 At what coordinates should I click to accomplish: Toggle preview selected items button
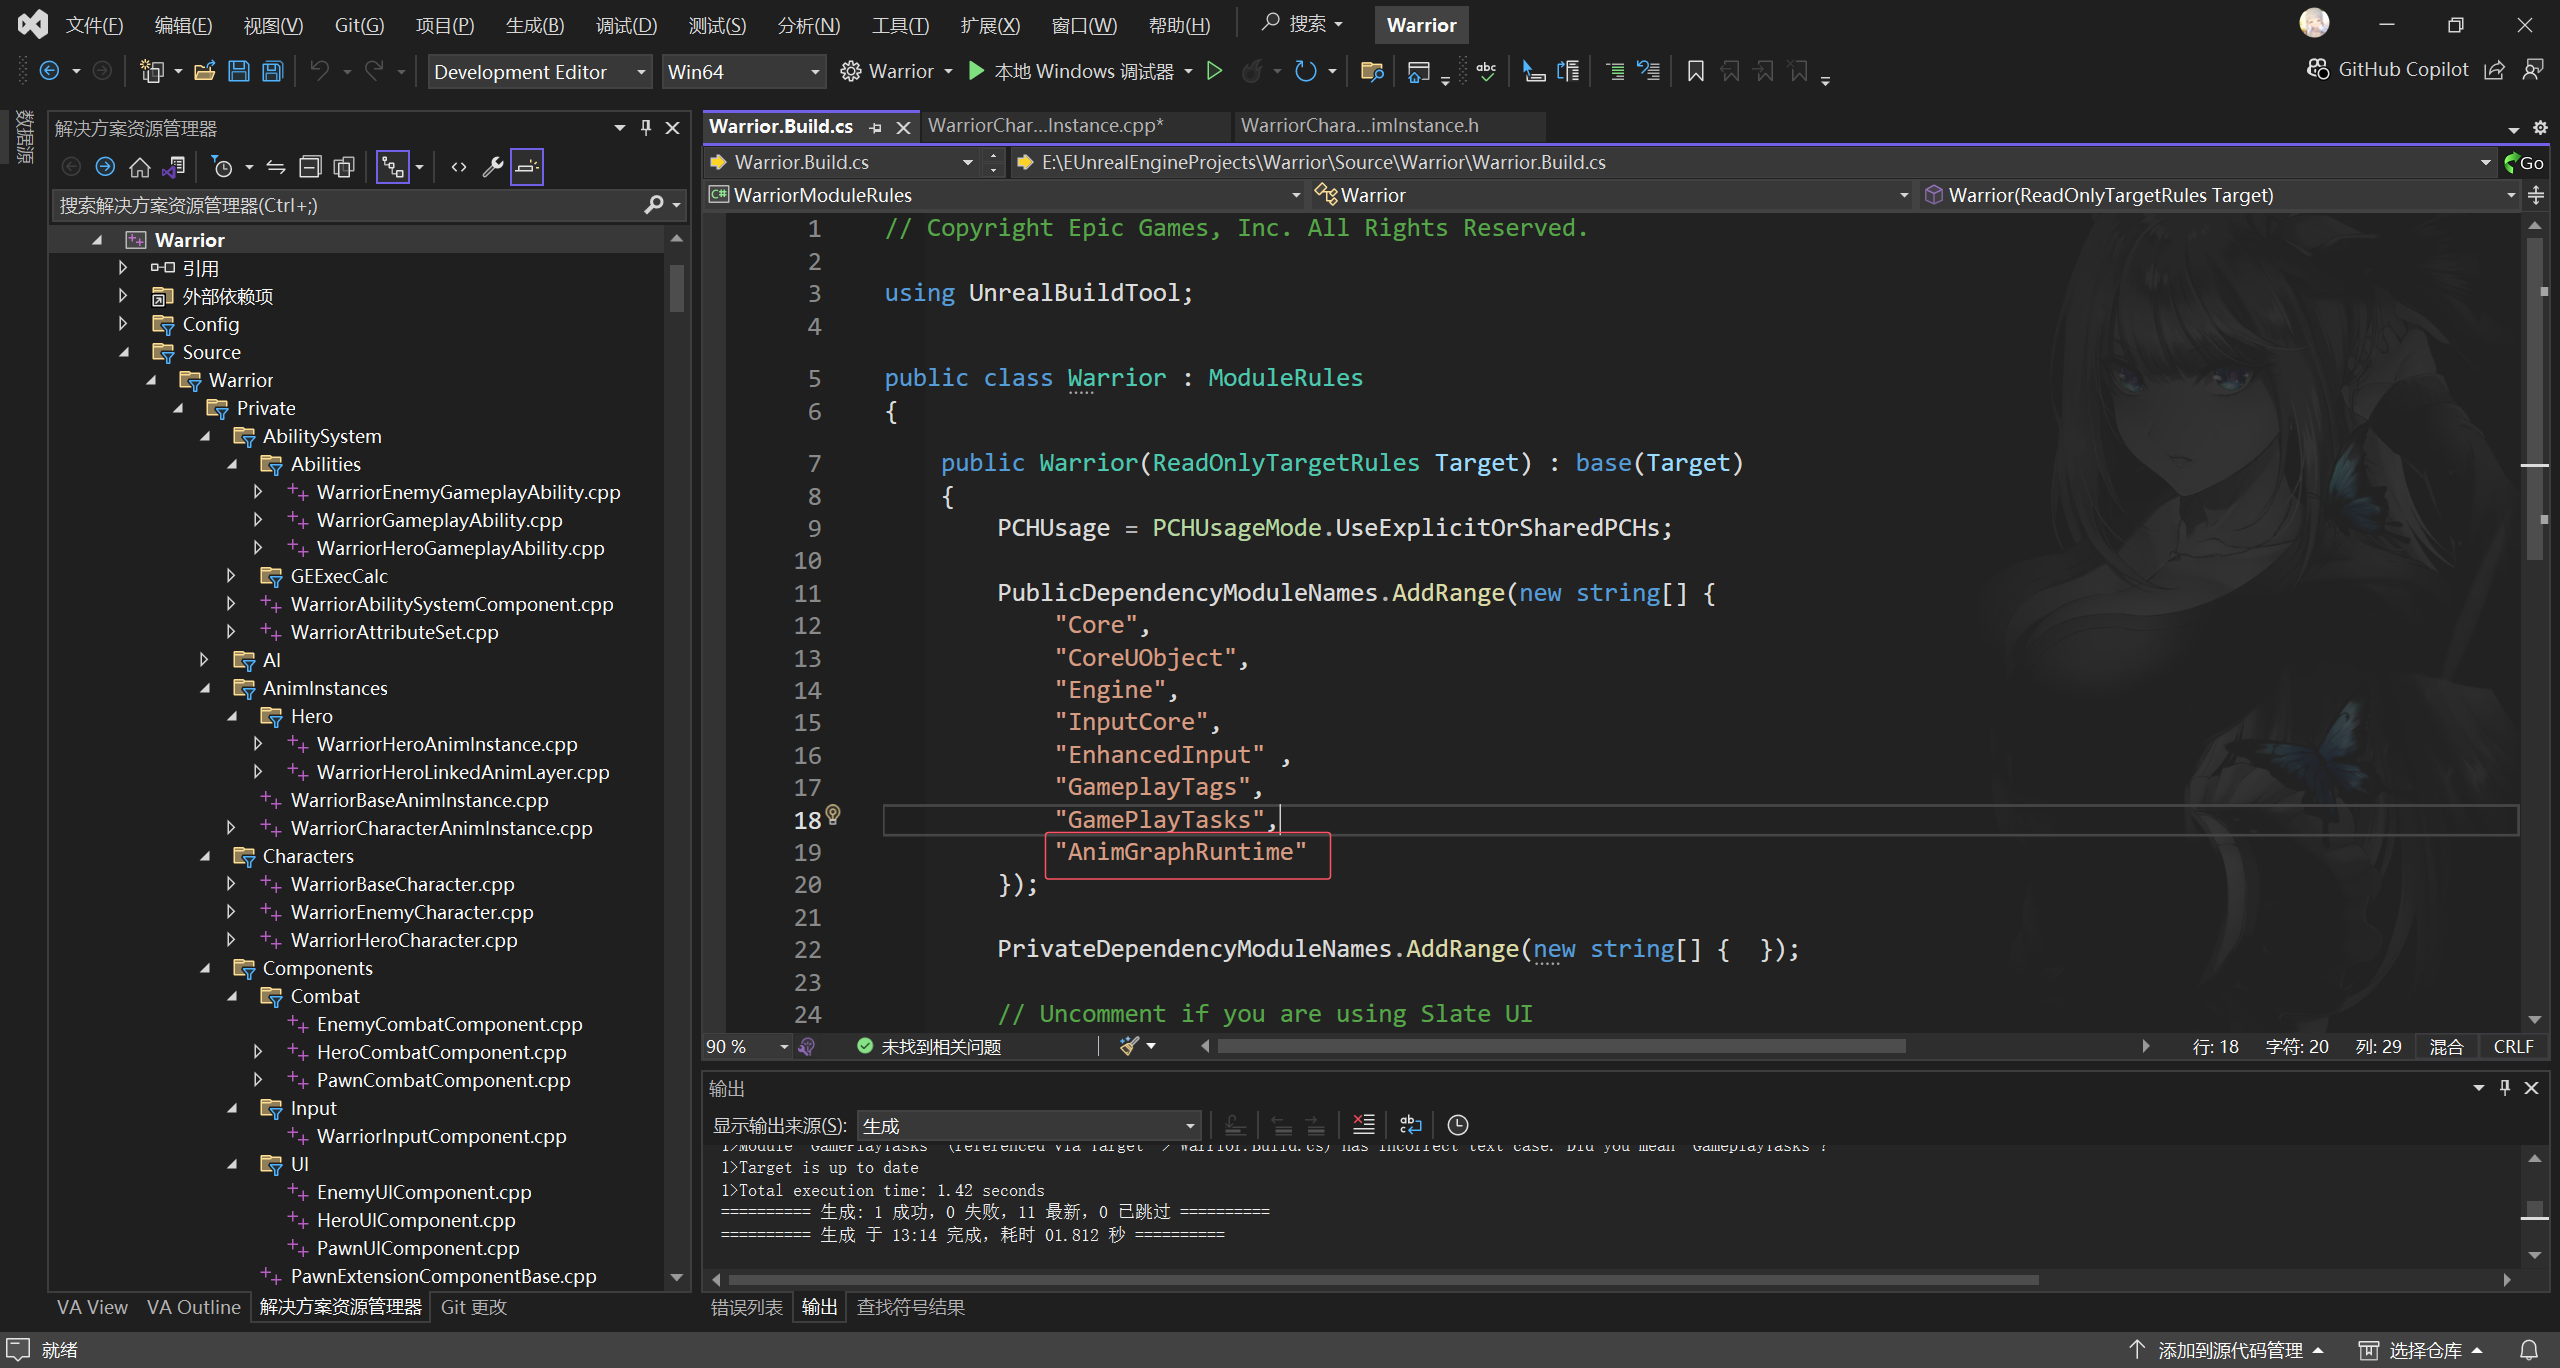tap(527, 167)
